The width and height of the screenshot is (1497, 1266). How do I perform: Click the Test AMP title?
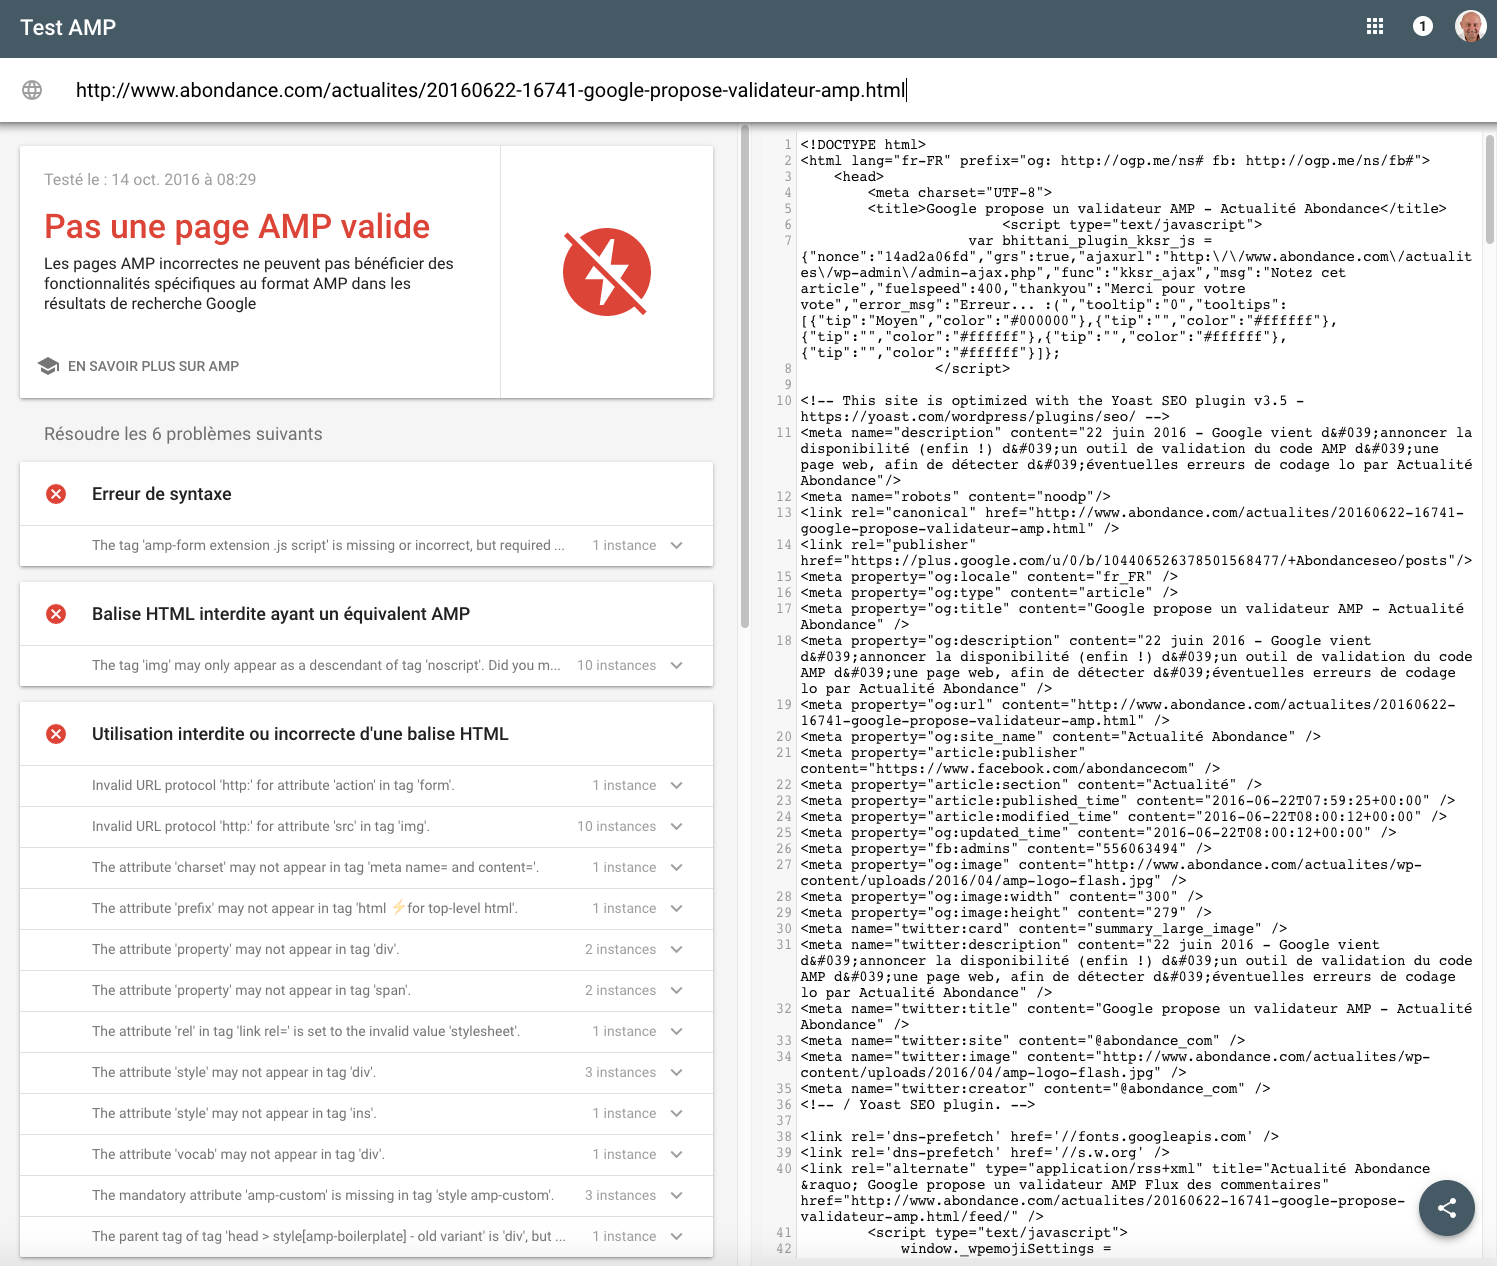(68, 27)
